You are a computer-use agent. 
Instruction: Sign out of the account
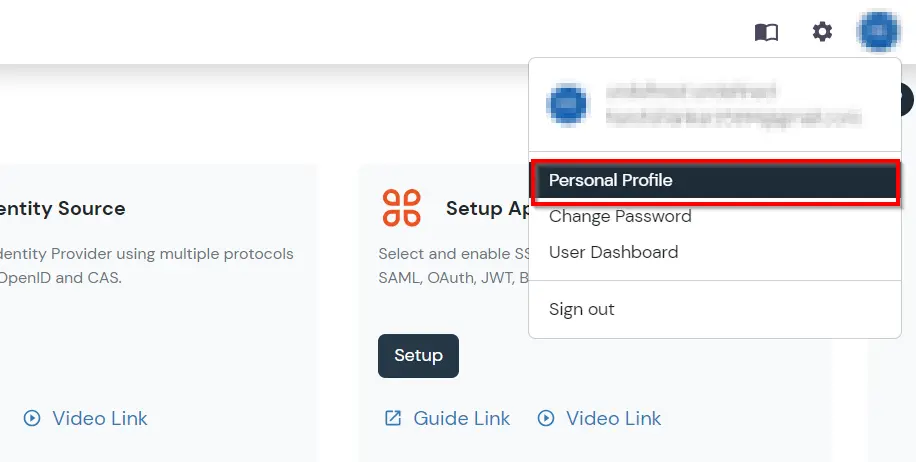tap(582, 309)
